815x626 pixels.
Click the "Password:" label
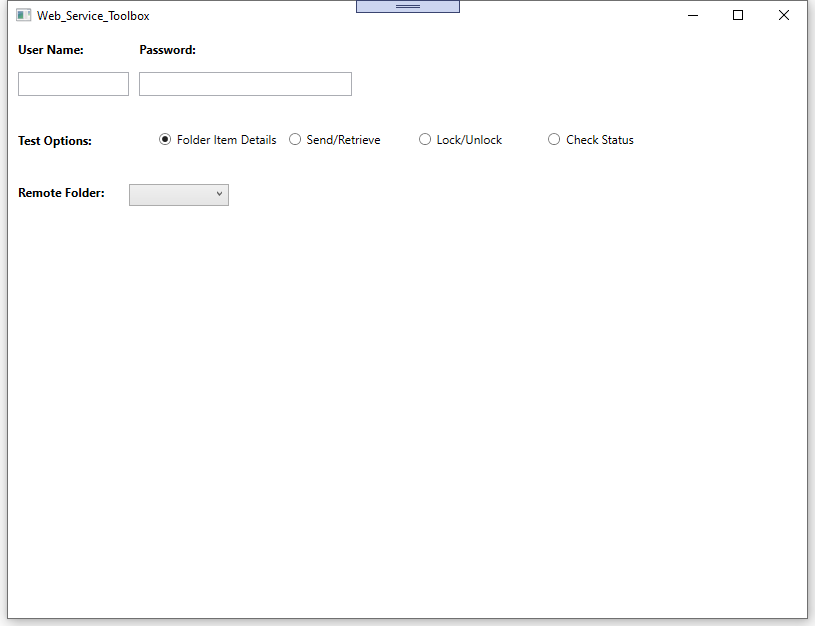(x=167, y=50)
